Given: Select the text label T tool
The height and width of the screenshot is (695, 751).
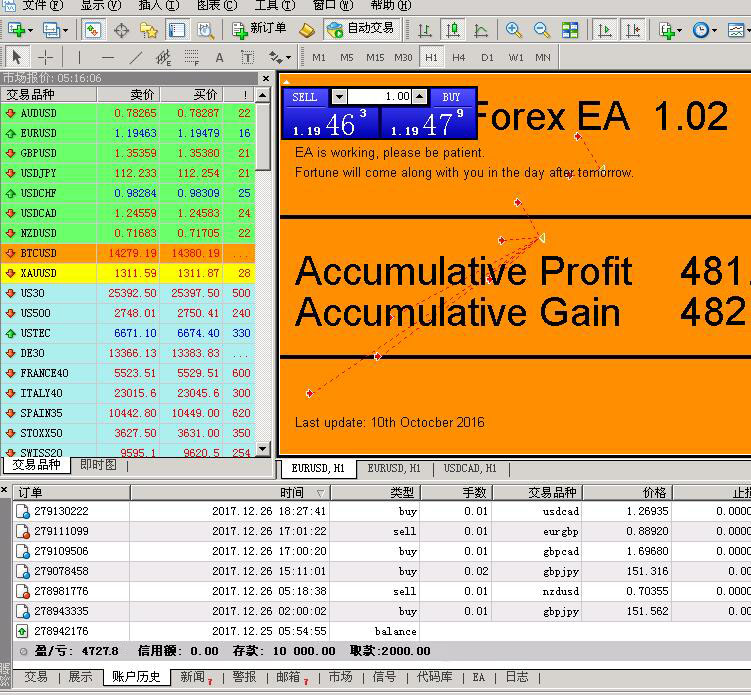Looking at the screenshot, I should 247,58.
